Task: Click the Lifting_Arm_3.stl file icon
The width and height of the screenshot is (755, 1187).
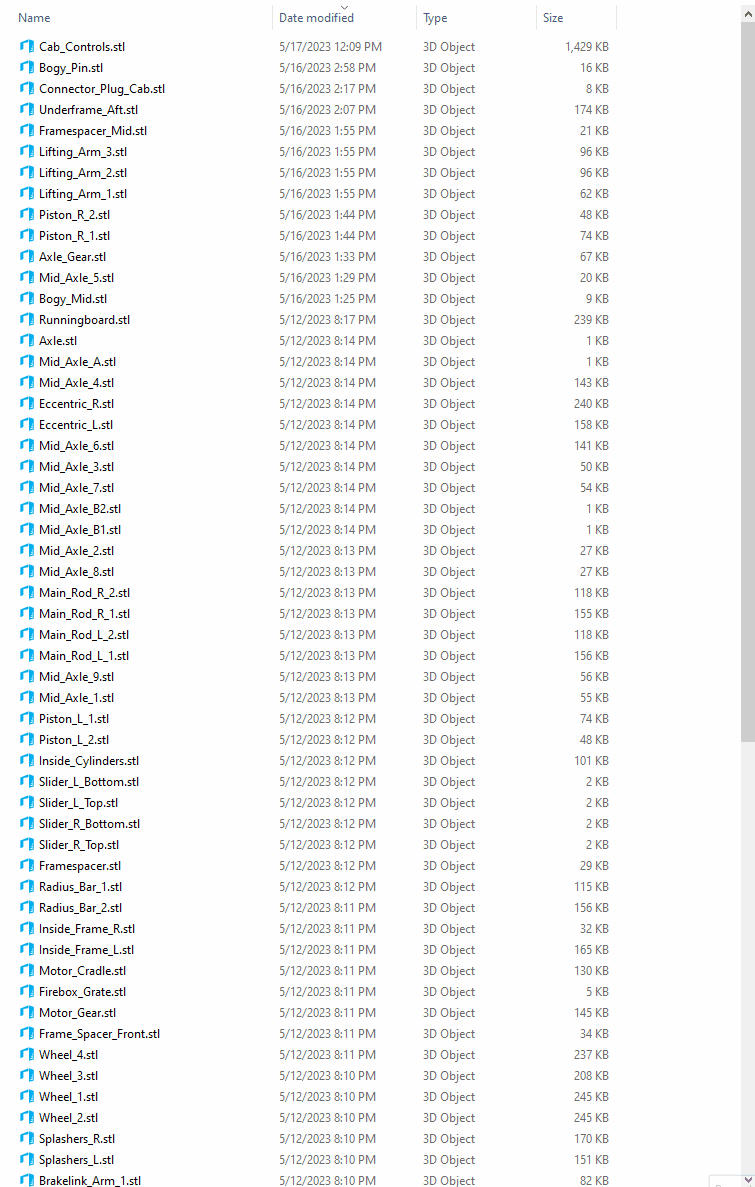Action: coord(27,151)
